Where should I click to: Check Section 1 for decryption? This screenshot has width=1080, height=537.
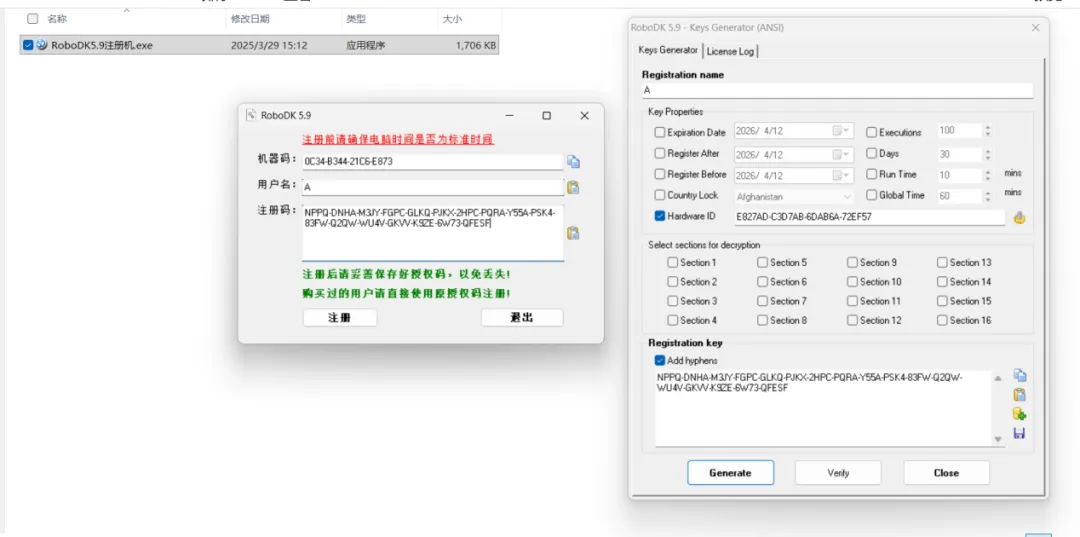point(672,262)
